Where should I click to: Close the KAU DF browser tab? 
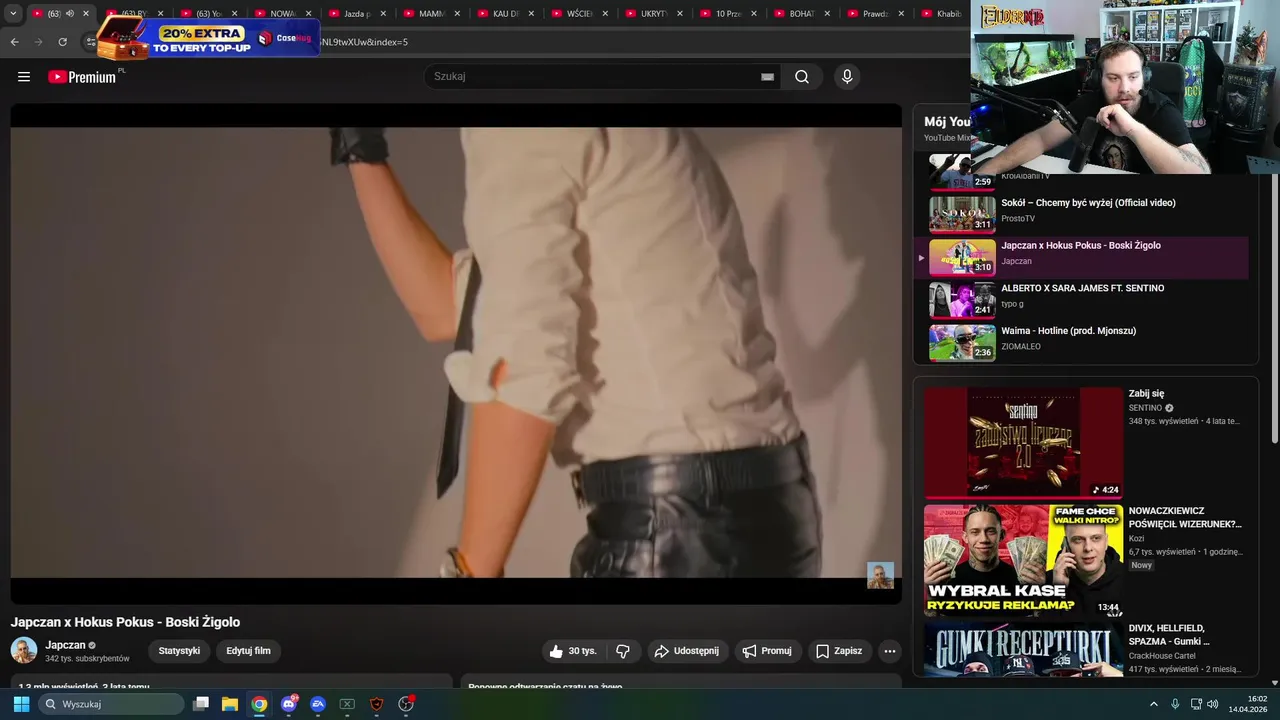(x=532, y=14)
